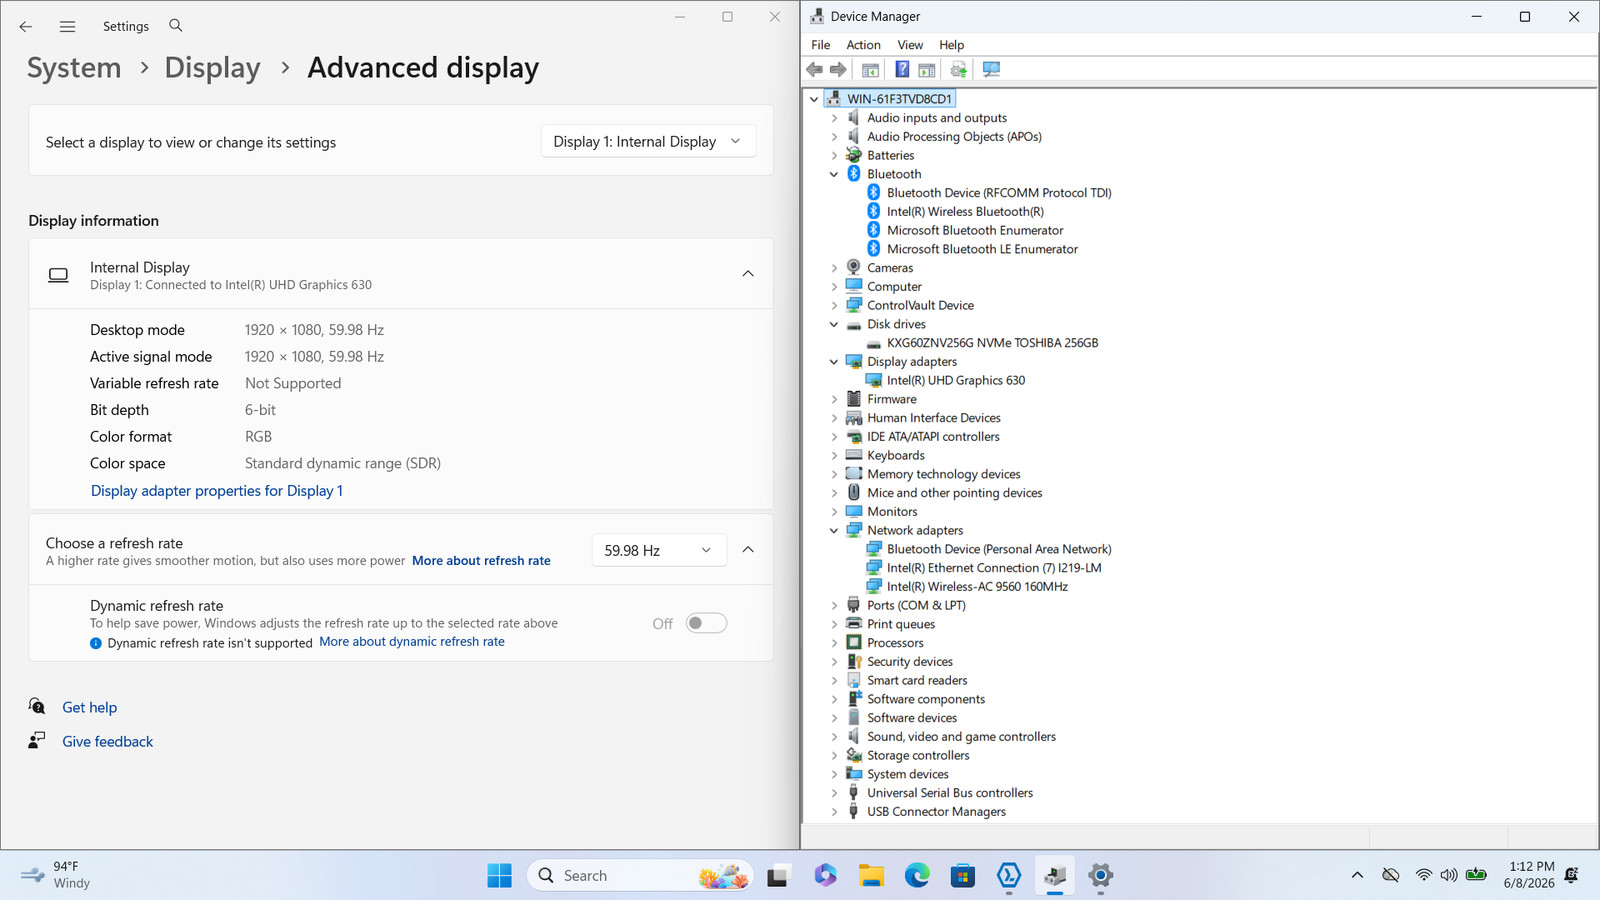This screenshot has width=1600, height=900.
Task: Expand the Cameras tree node
Action: [x=834, y=268]
